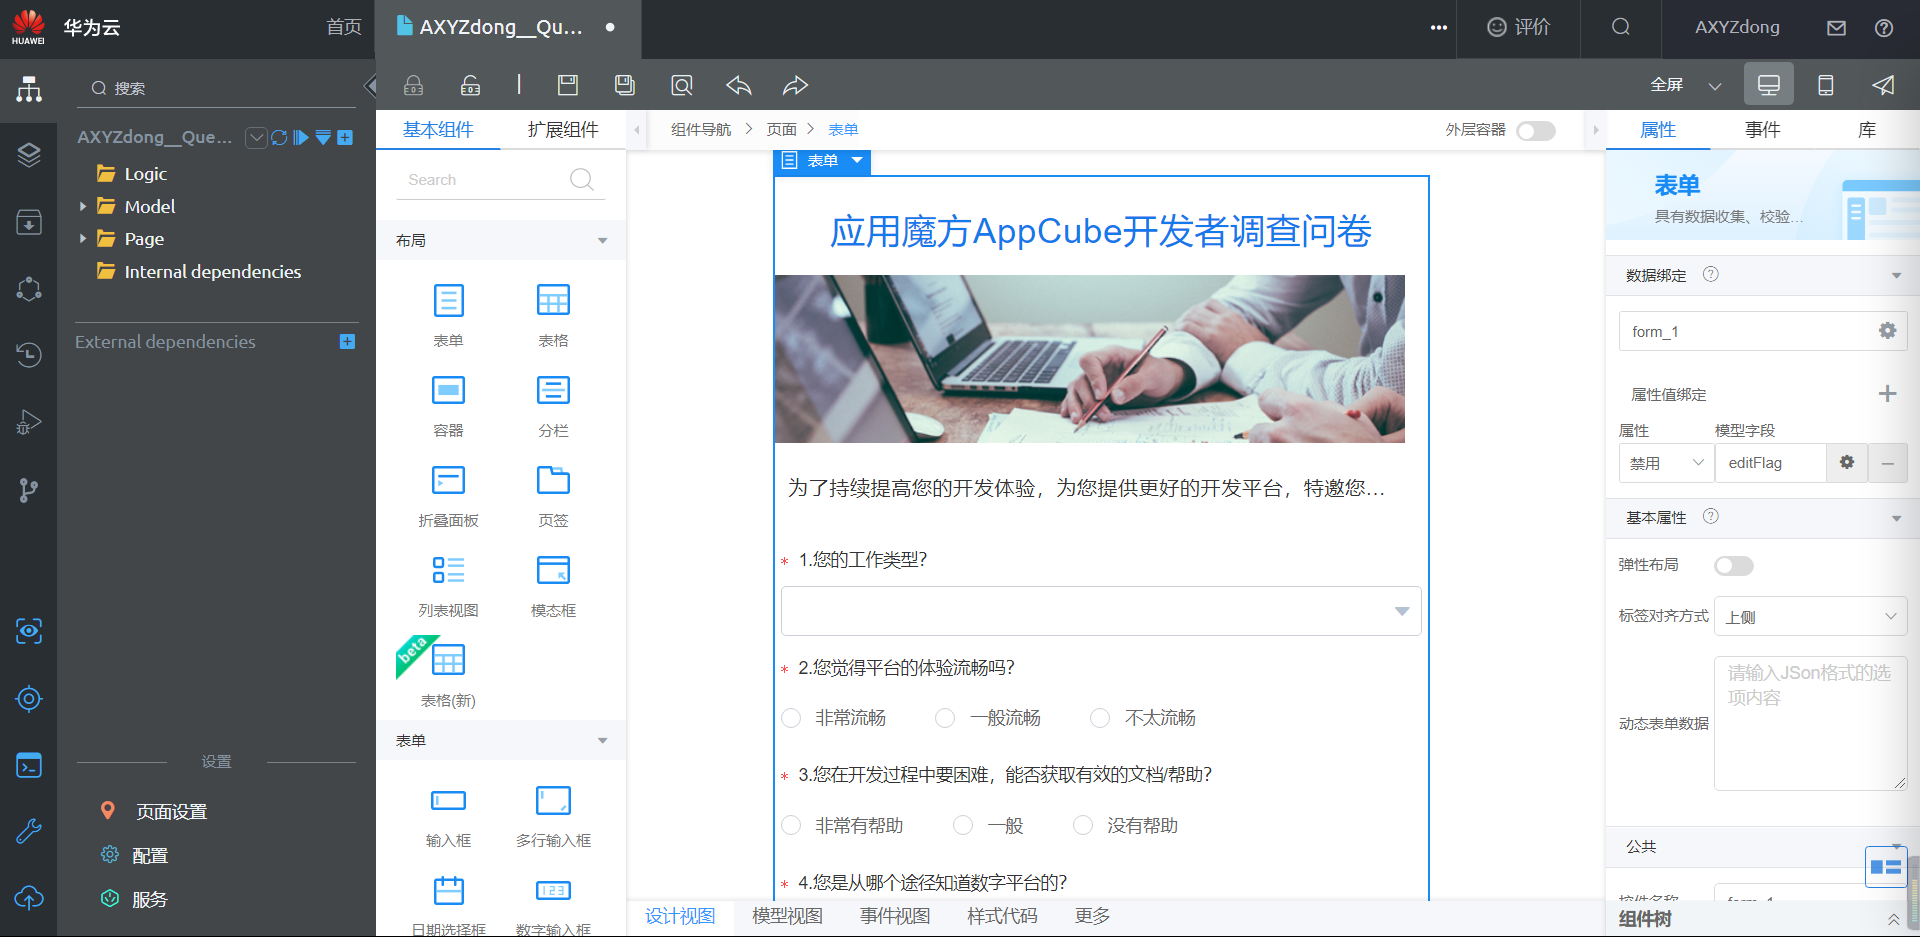Viewport: 1920px width, 937px height.
Task: Open the three dots more menu
Action: [1439, 28]
